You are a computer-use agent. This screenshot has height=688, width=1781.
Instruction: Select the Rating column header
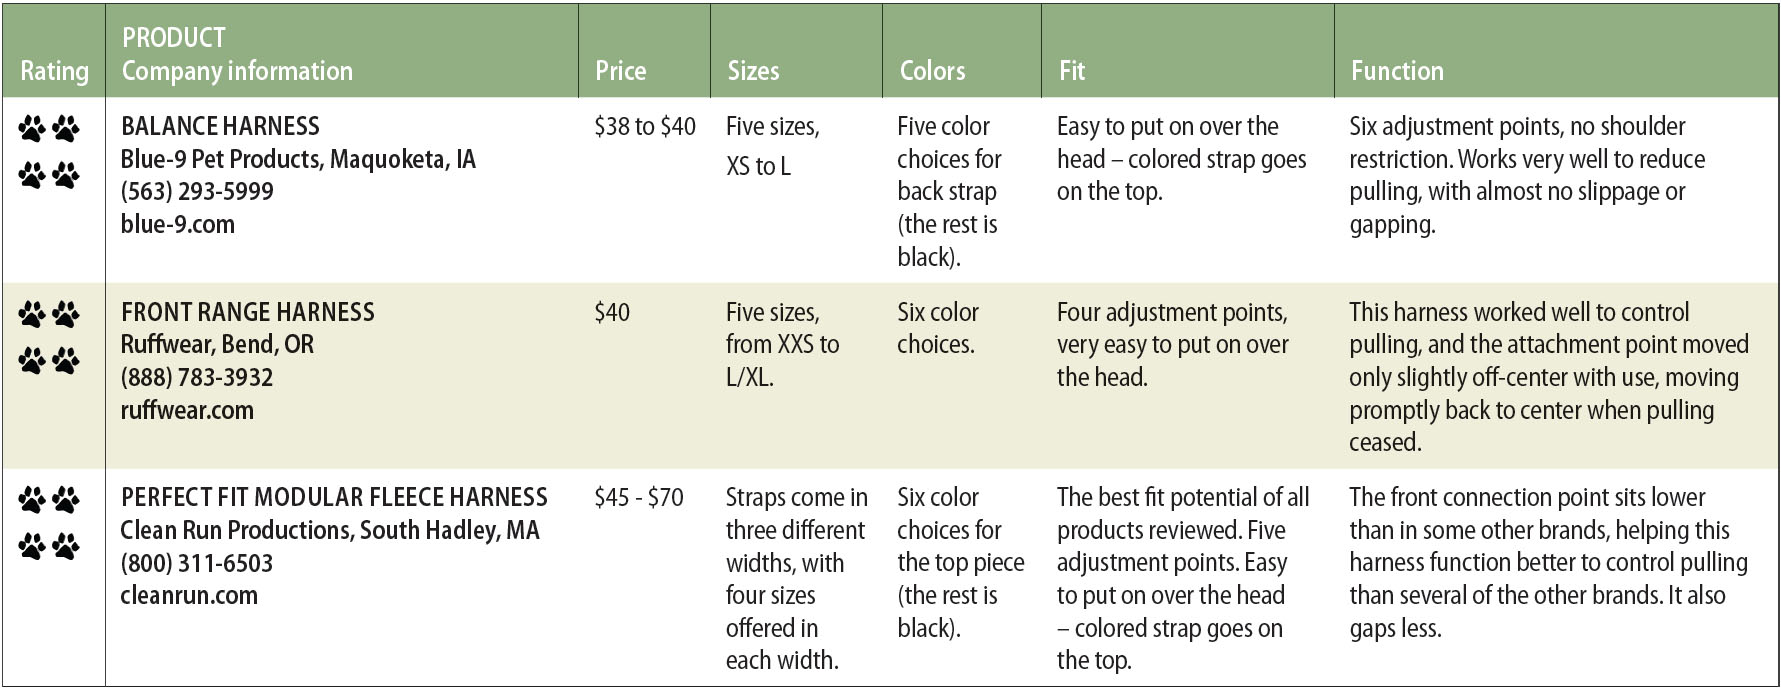click(54, 71)
